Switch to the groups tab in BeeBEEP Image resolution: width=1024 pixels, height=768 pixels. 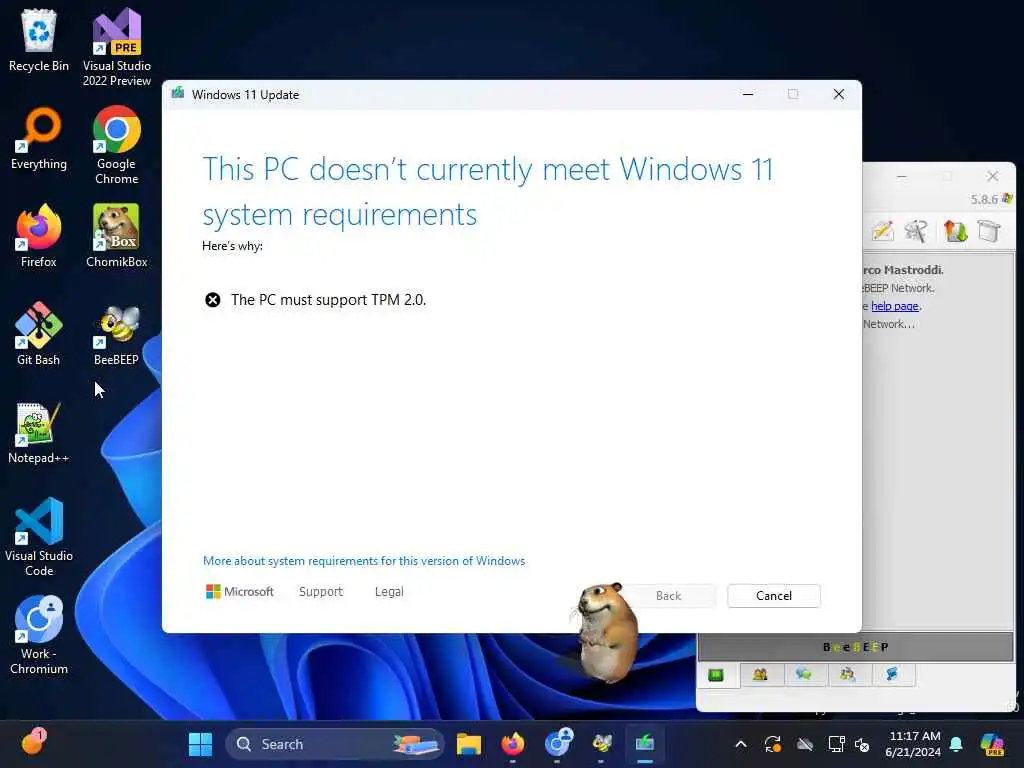(848, 675)
